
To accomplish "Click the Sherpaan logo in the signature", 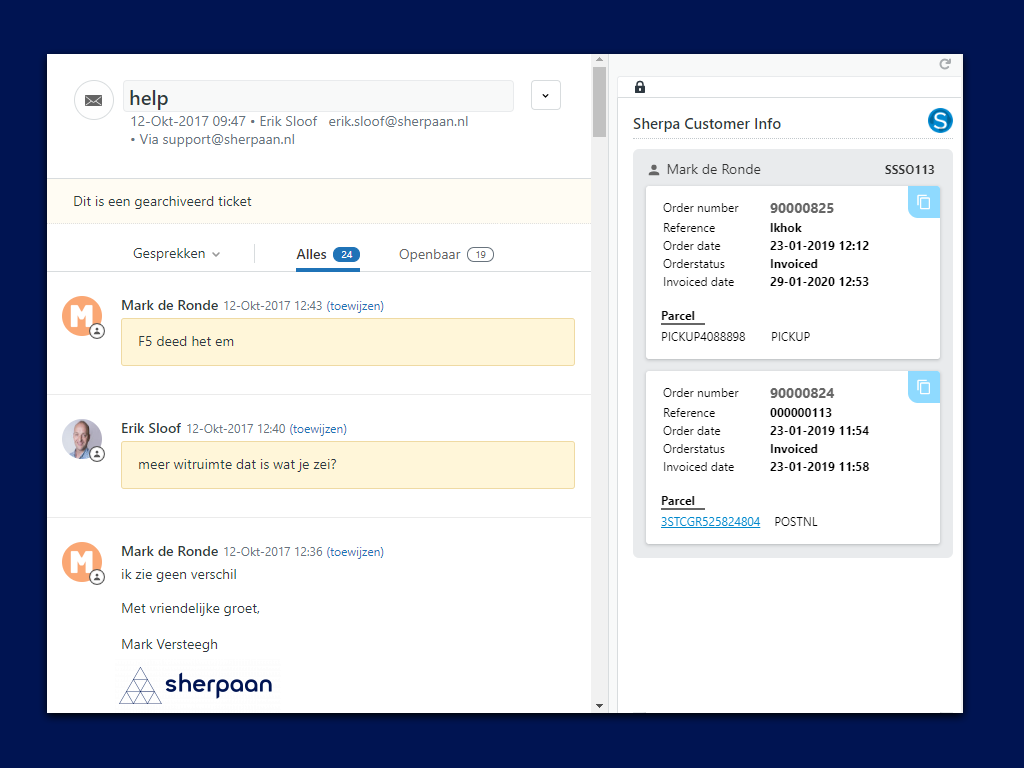I will [196, 685].
